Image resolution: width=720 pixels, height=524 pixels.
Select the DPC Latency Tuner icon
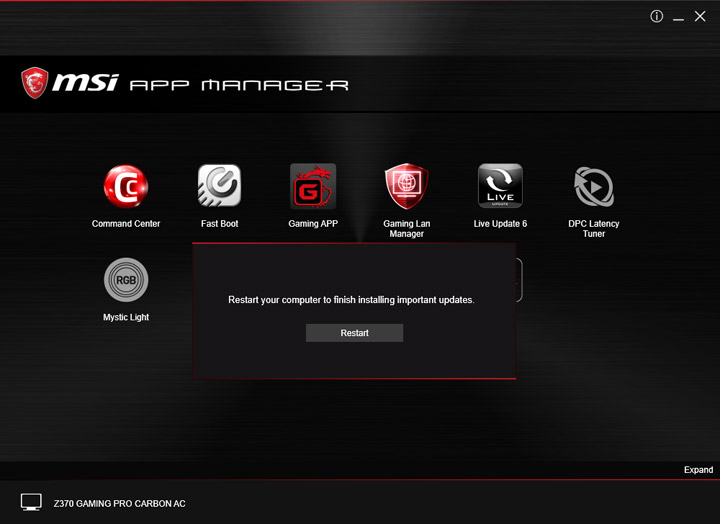tap(594, 186)
